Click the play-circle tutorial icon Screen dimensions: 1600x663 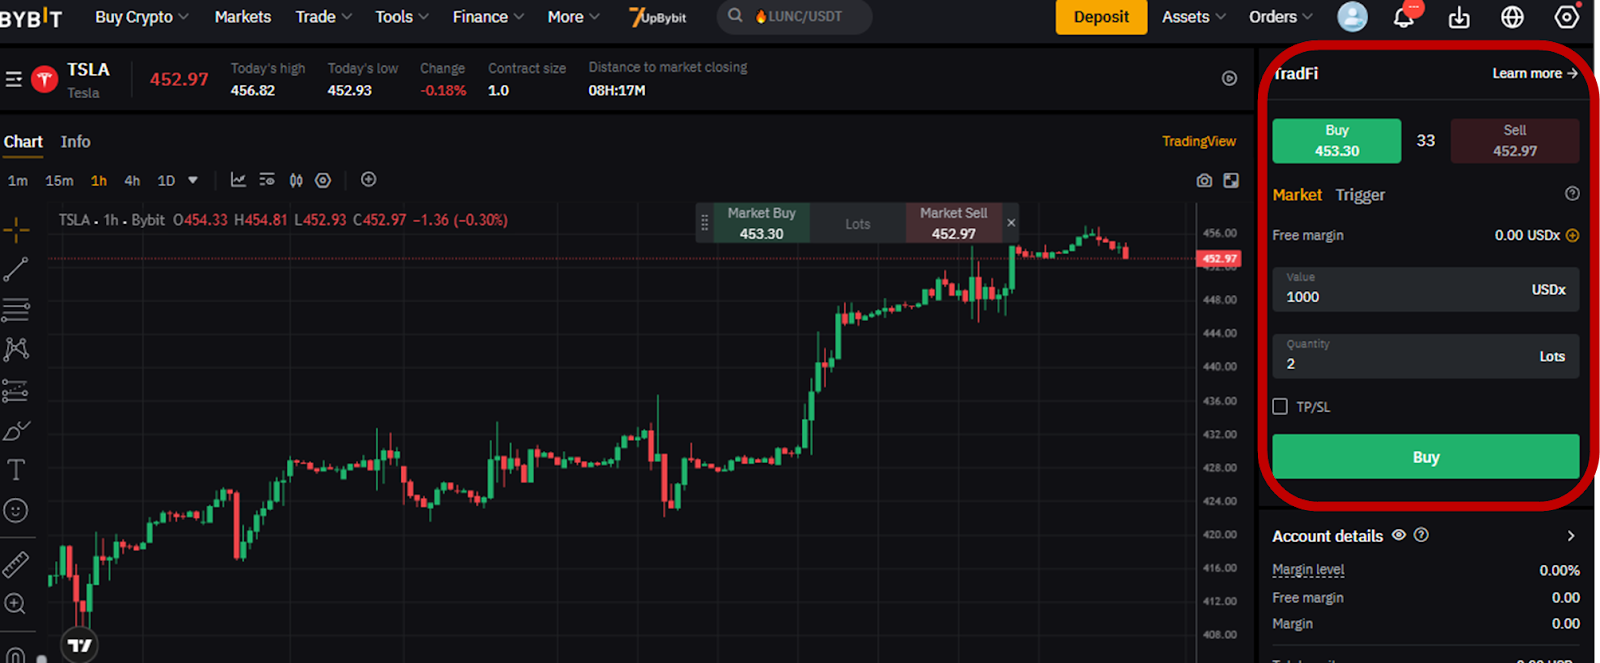1230,79
